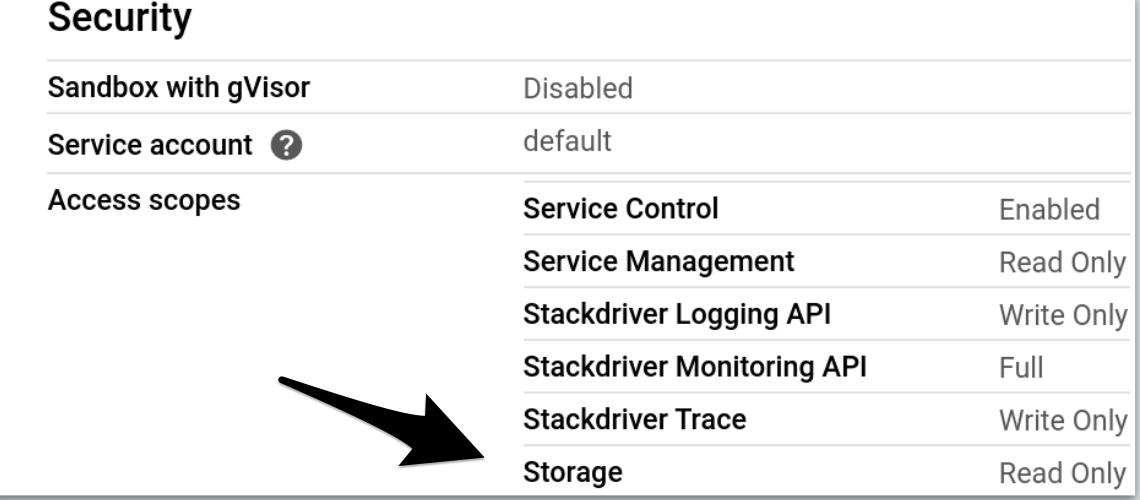Screen dimensions: 1140x500
Task: Select the Sandbox with gVisor label
Action: pos(178,89)
